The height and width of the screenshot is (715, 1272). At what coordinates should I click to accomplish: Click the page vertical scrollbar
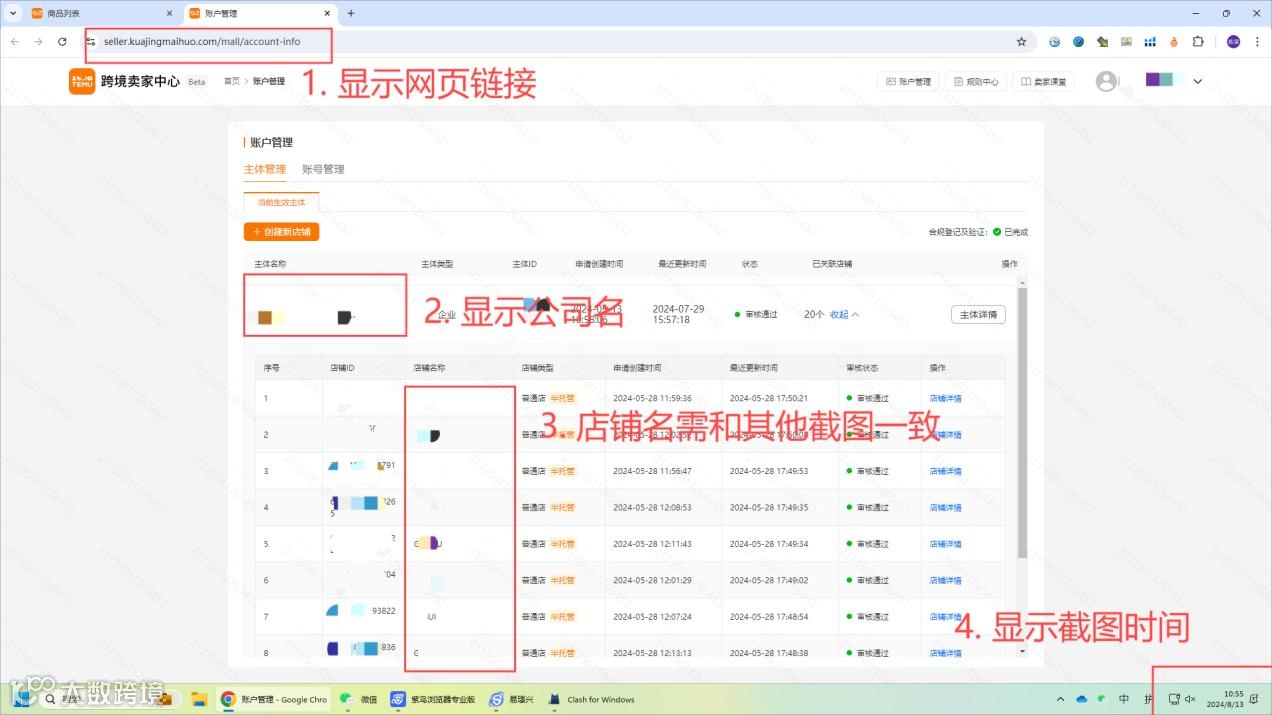coord(1021,422)
